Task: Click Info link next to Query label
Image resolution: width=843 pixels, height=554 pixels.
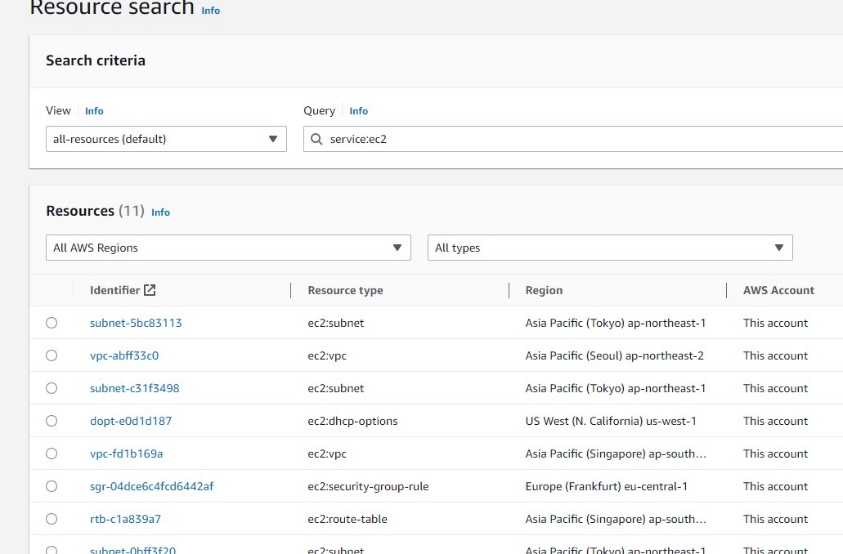Action: [x=358, y=111]
